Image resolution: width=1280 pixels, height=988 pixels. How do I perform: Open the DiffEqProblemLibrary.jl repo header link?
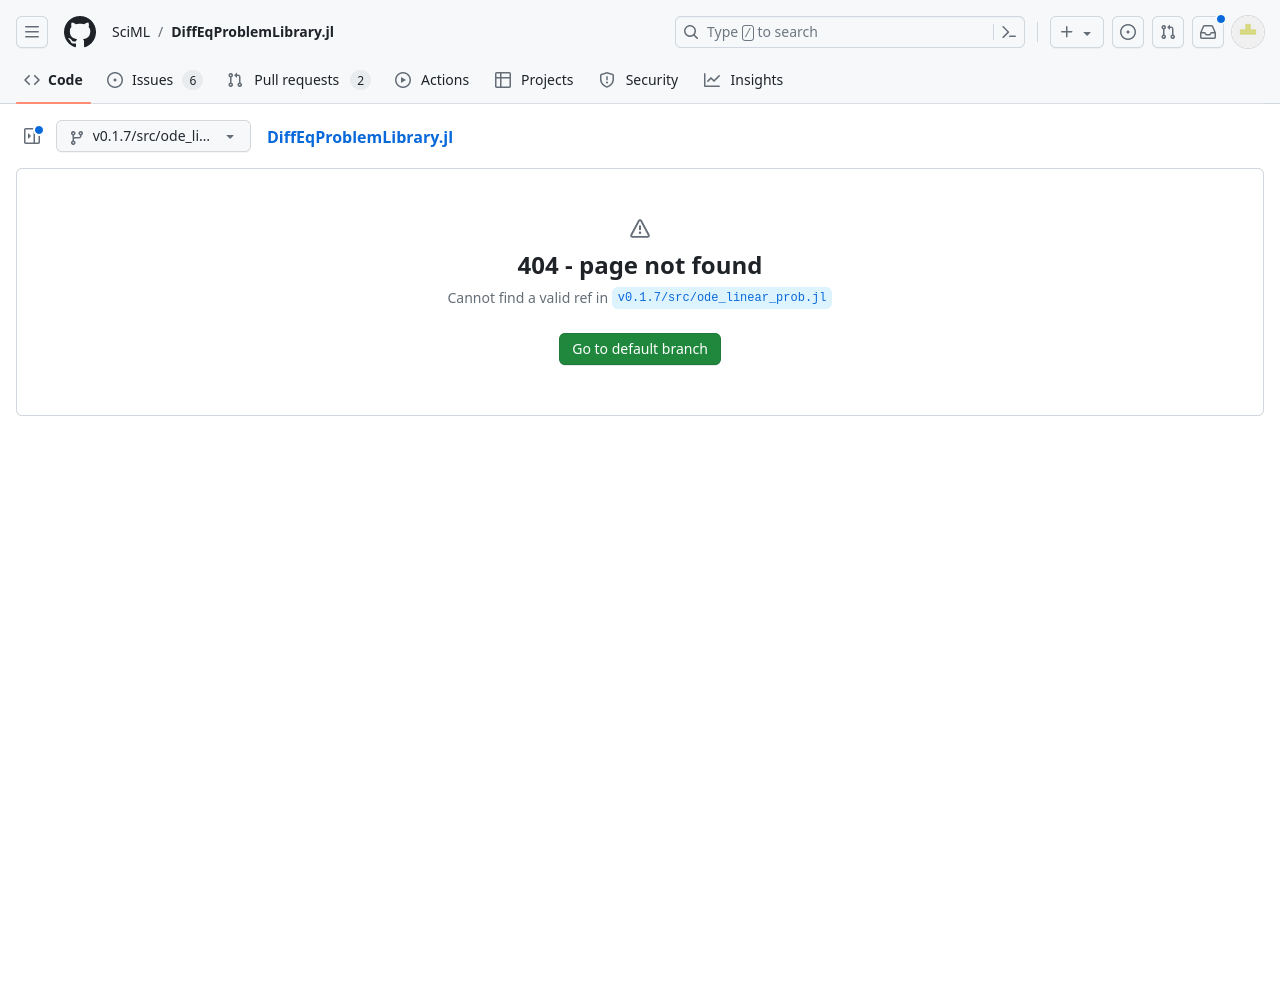coord(253,32)
